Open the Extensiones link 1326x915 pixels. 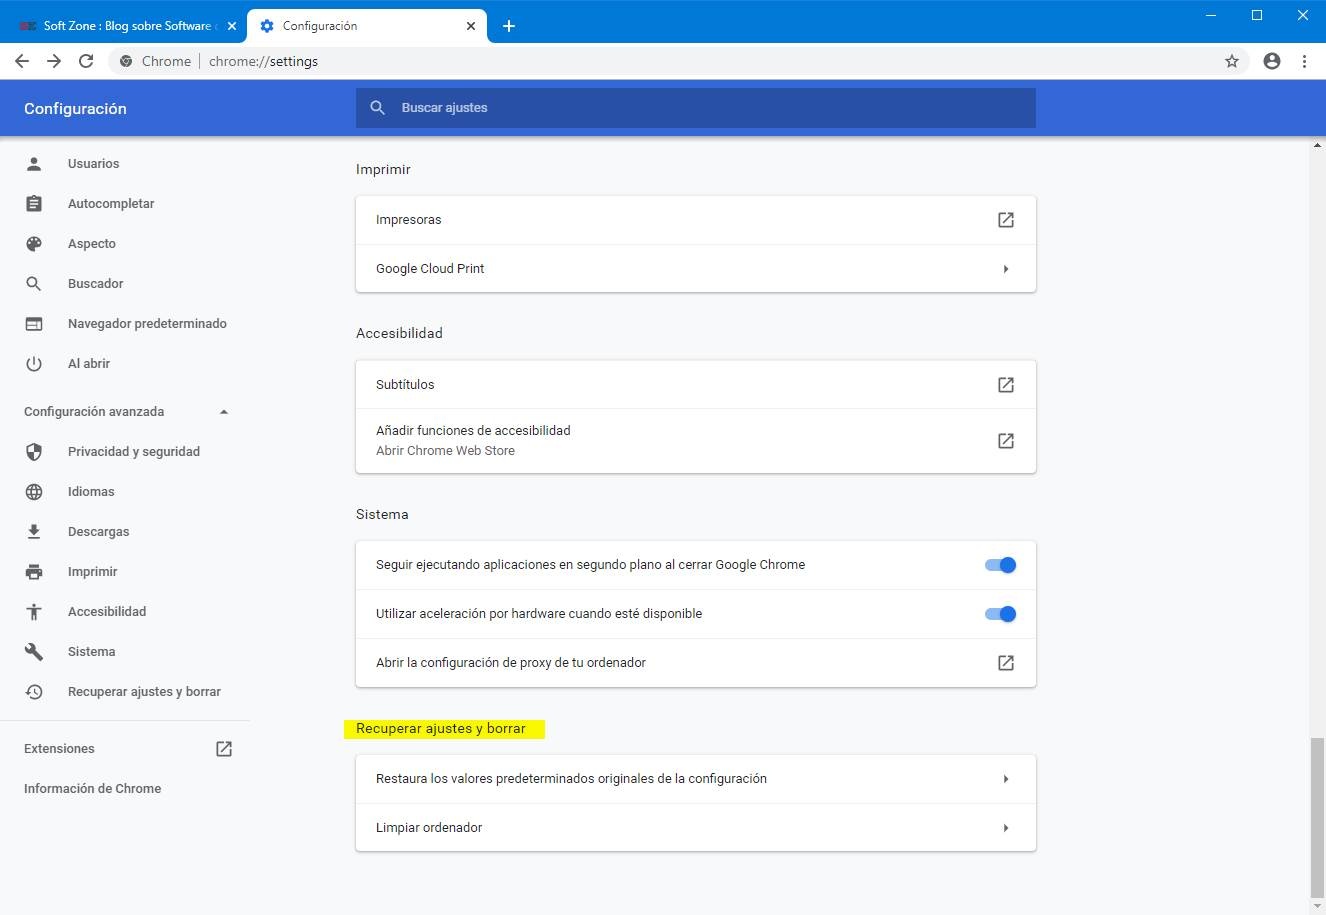[59, 749]
